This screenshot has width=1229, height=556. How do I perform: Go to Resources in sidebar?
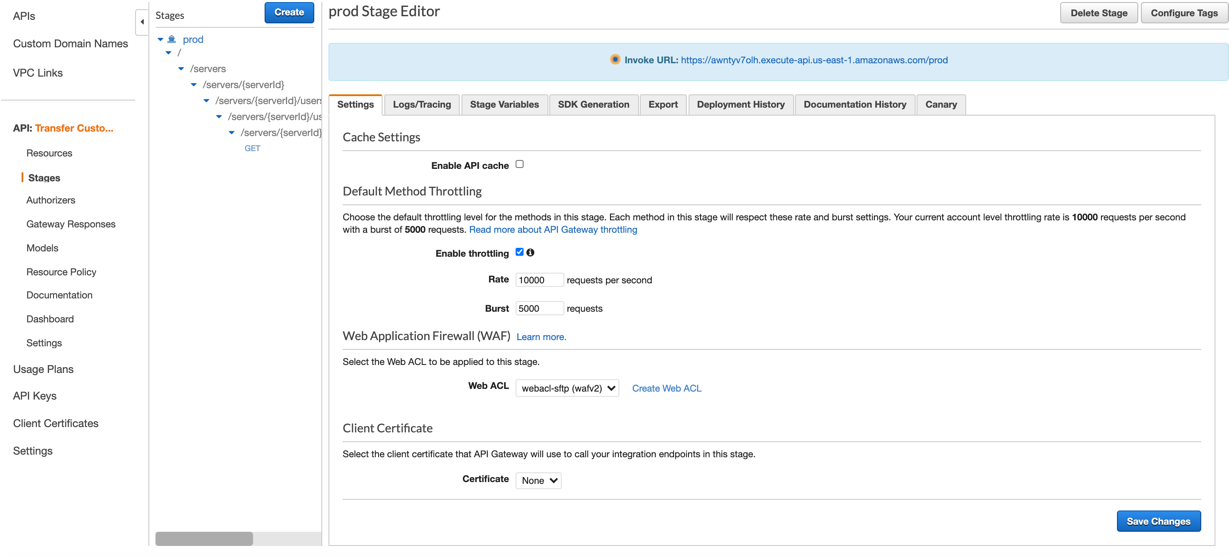pyautogui.click(x=49, y=153)
